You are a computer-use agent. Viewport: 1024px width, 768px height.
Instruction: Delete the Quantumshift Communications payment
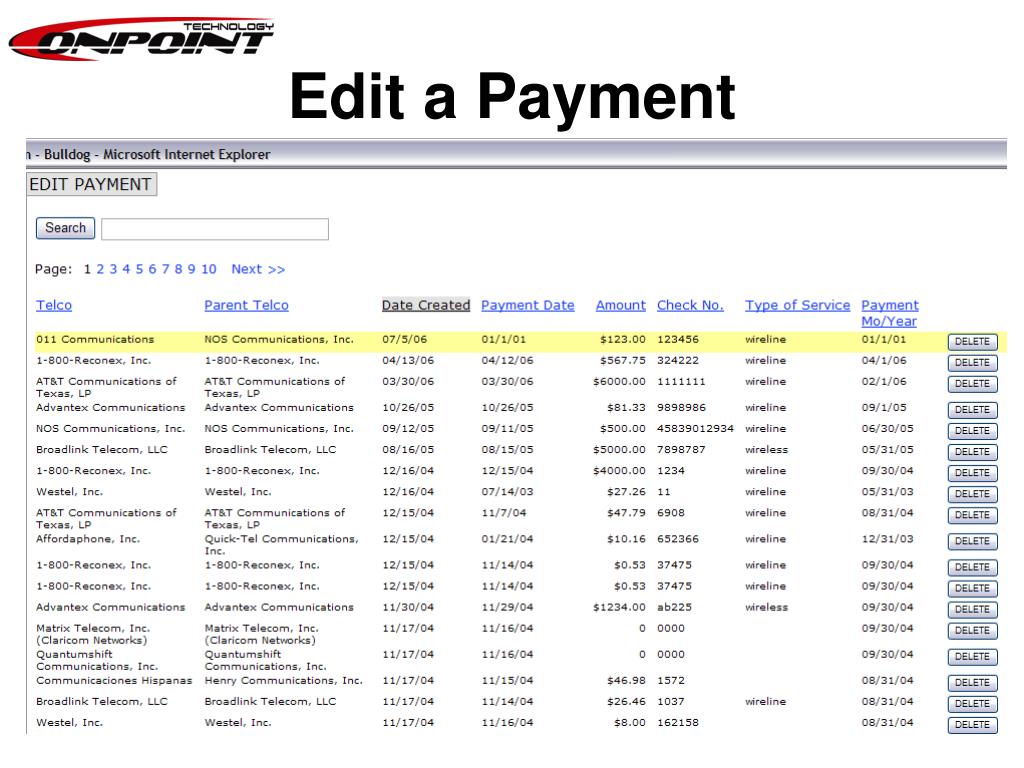[x=972, y=656]
